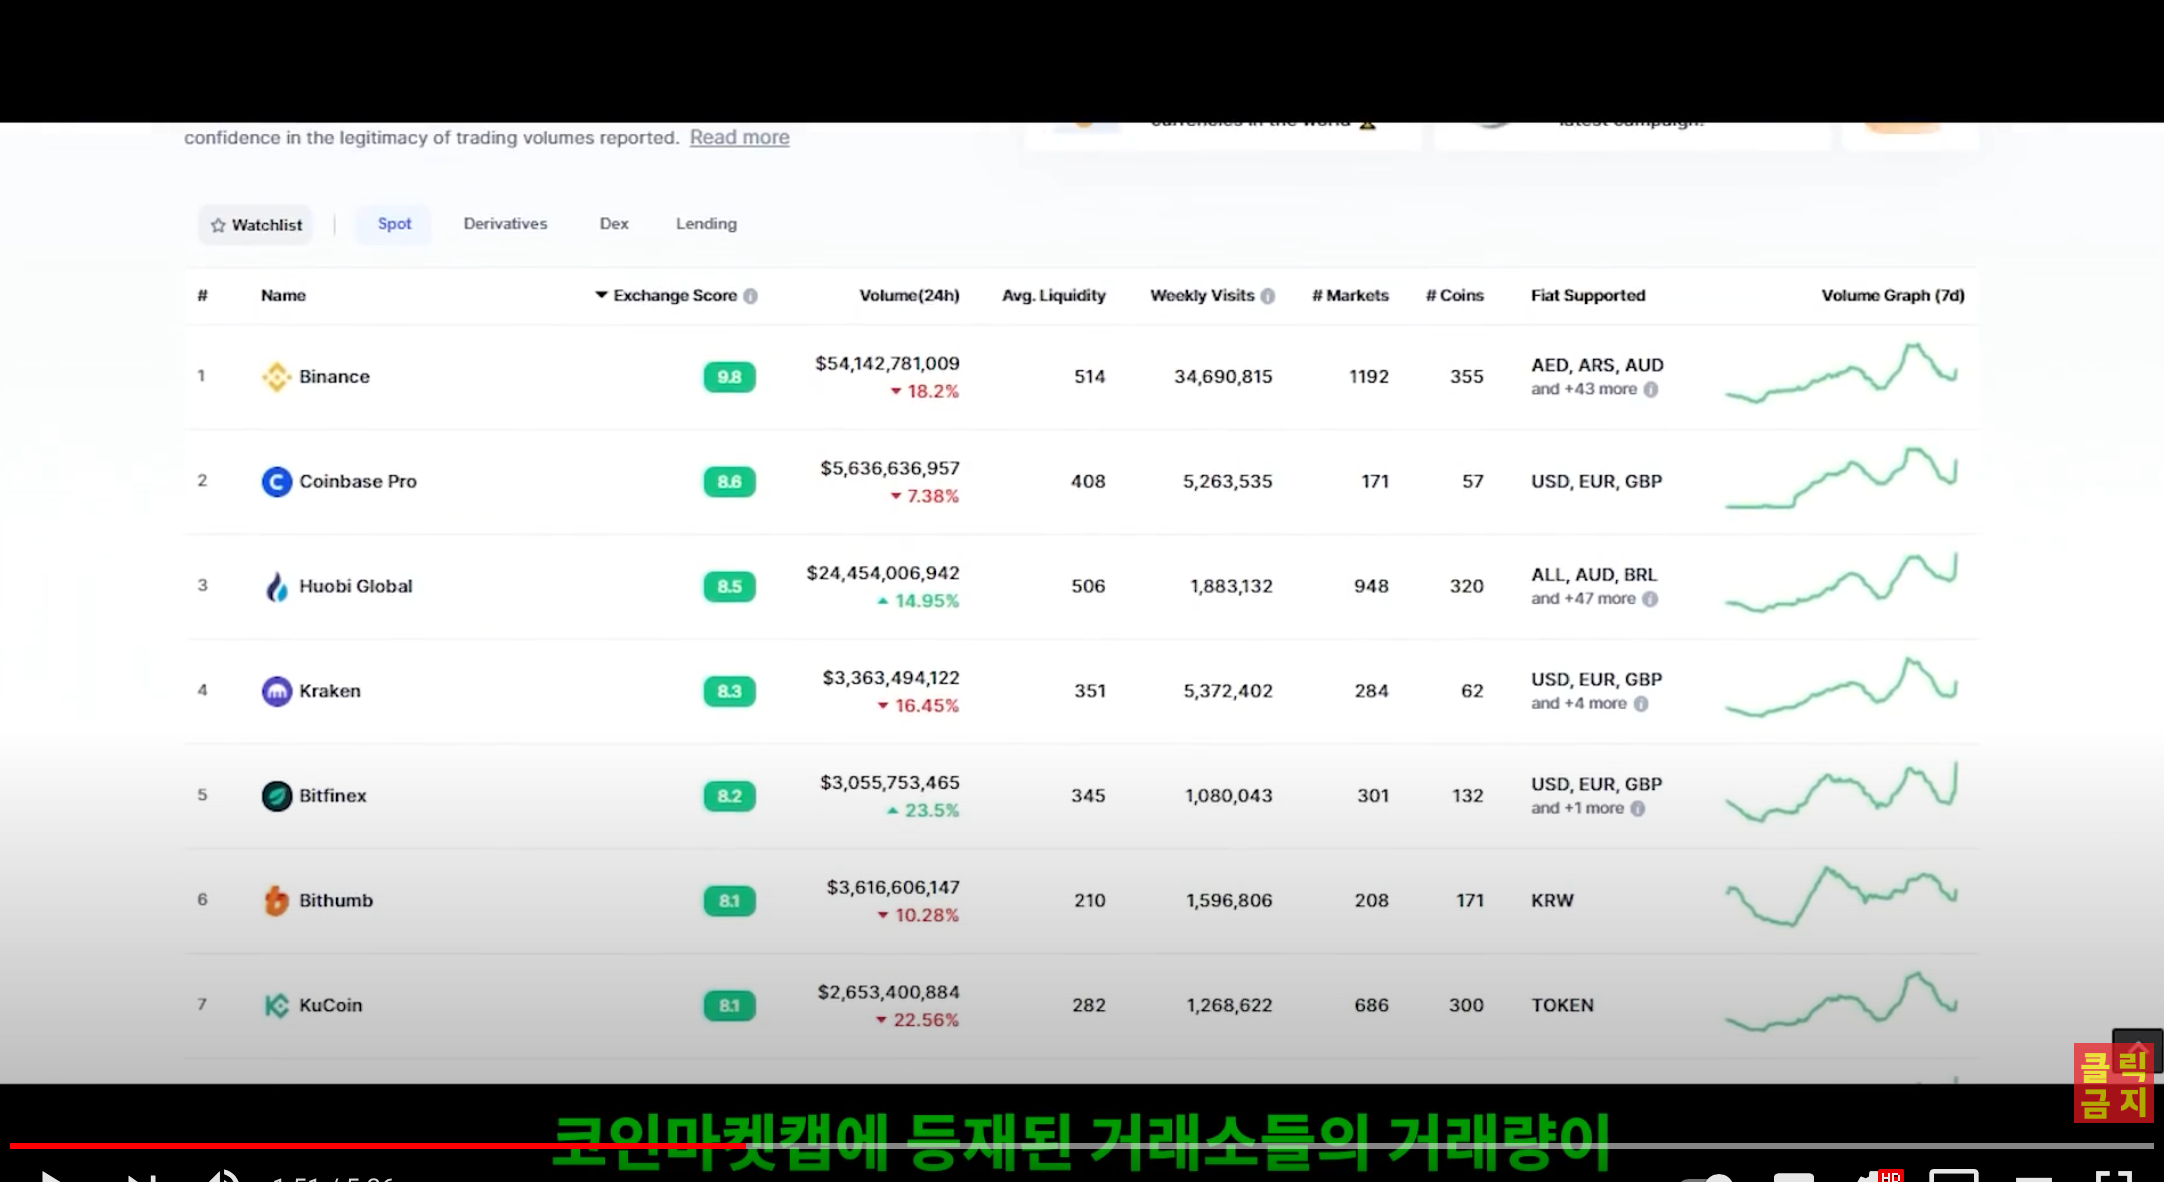Click Exchange Score info icon
Image resolution: width=2164 pixels, height=1182 pixels.
point(750,296)
